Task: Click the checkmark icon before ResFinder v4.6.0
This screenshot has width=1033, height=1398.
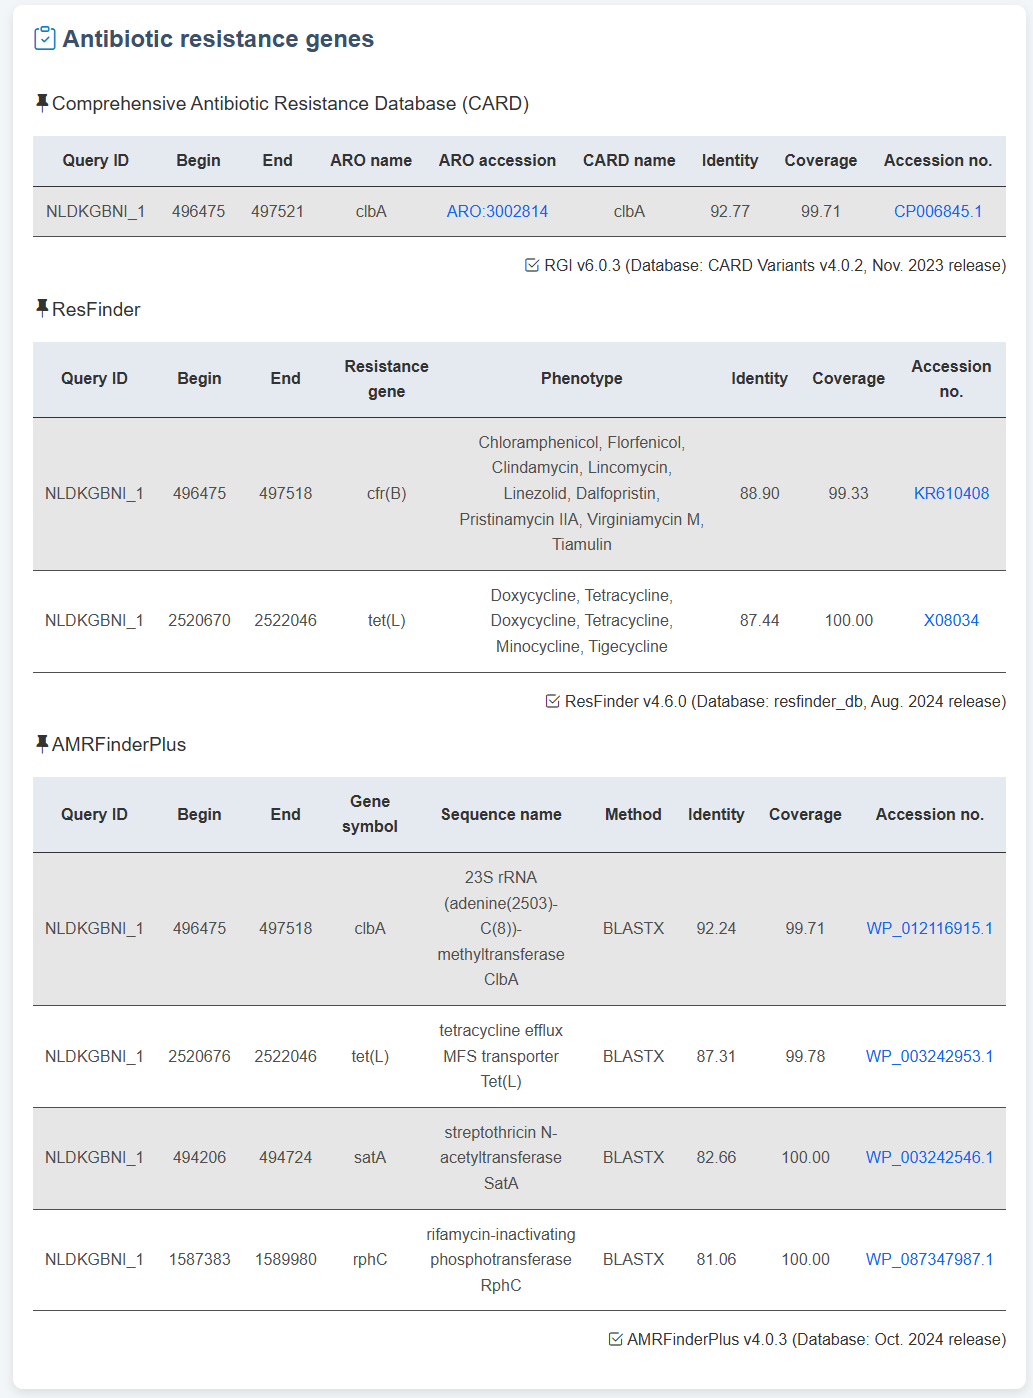Action: click(552, 701)
